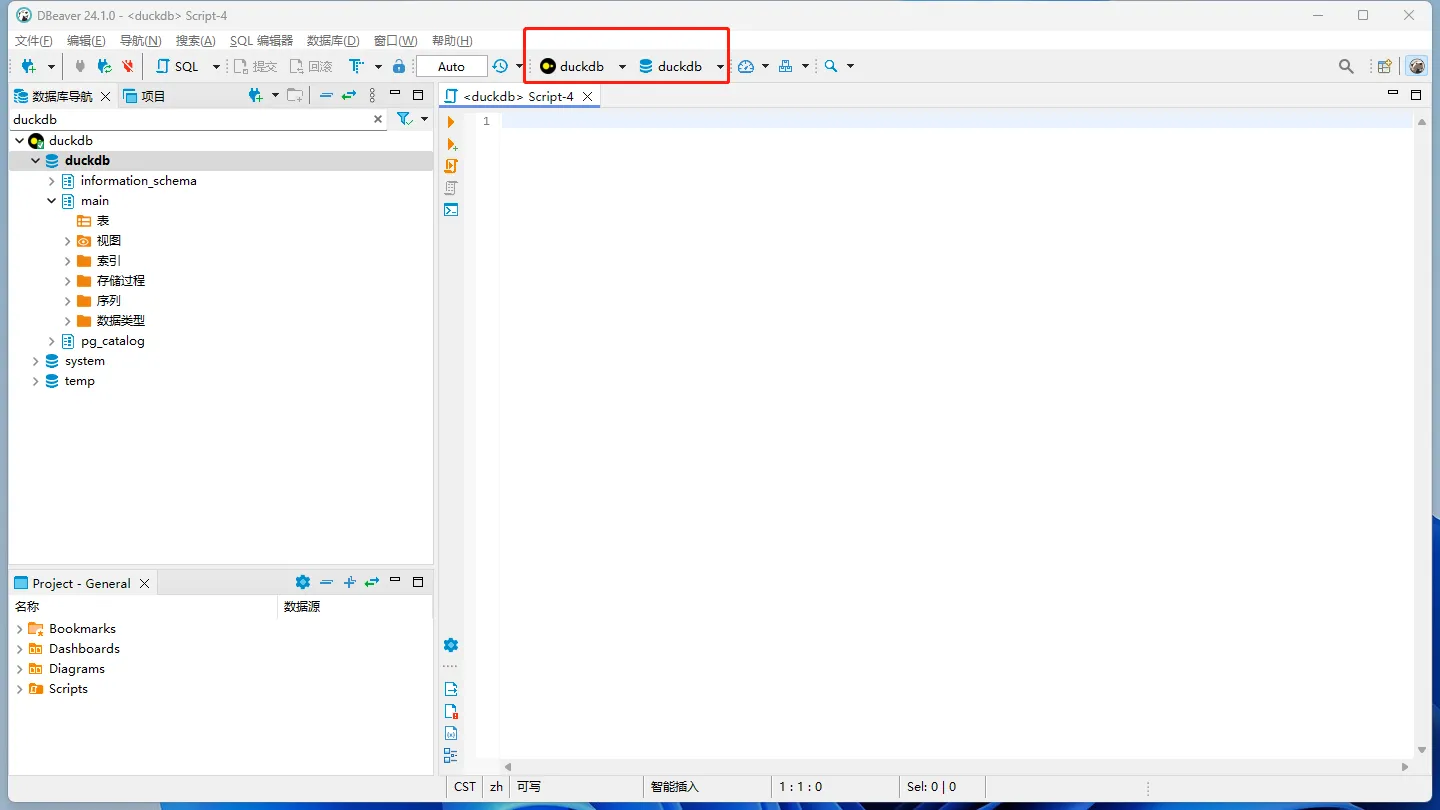Click the 智能插入 status bar entry
The height and width of the screenshot is (810, 1440).
675,787
